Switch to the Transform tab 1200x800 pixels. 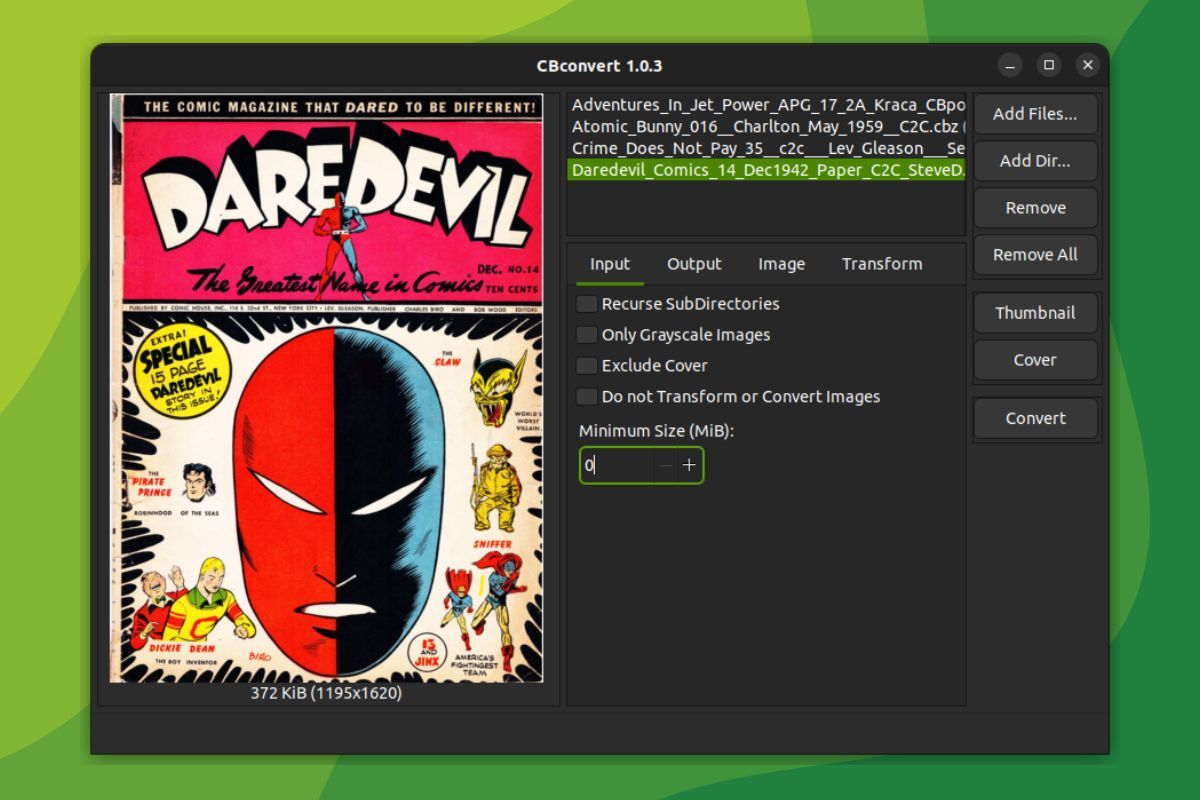click(x=881, y=263)
